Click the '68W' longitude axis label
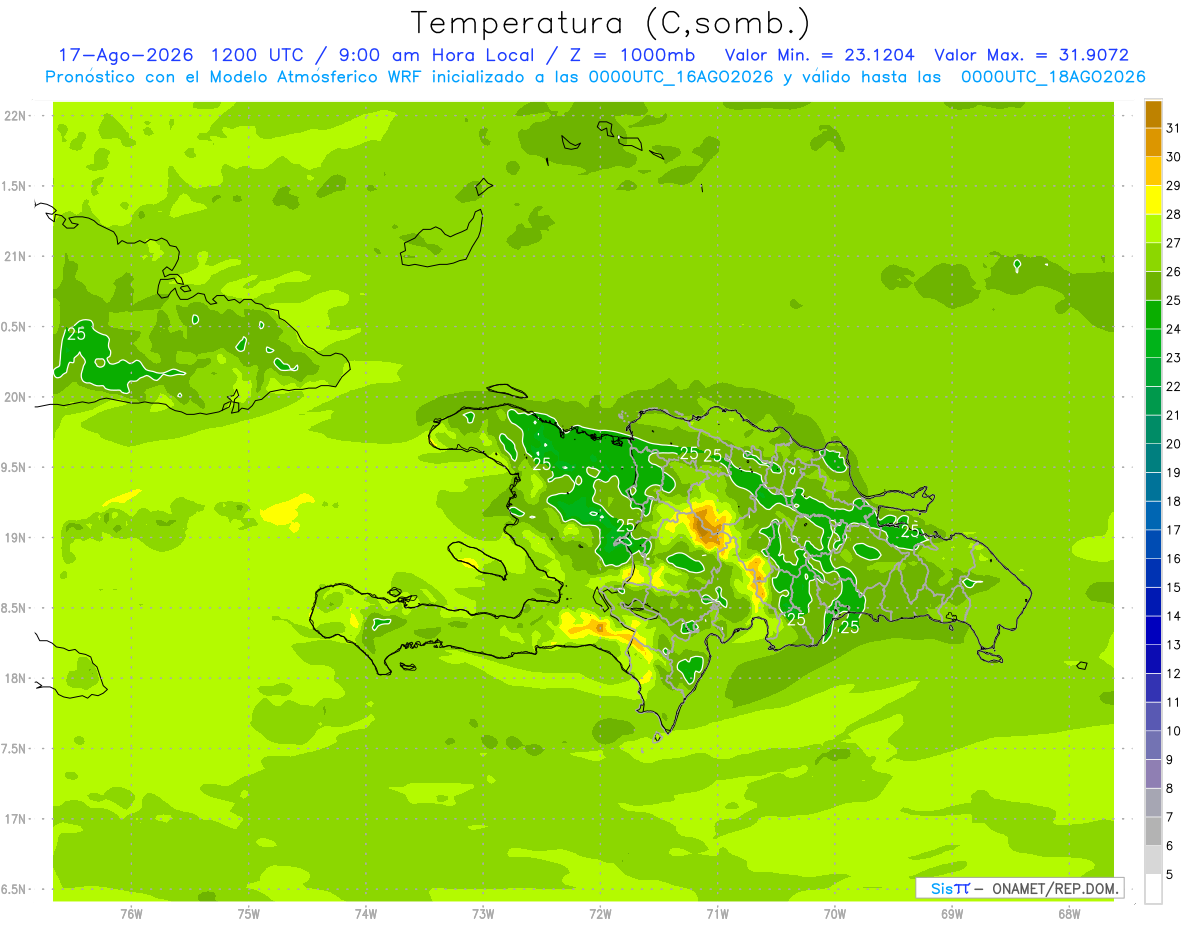This screenshot has height=927, width=1200. [x=1069, y=915]
